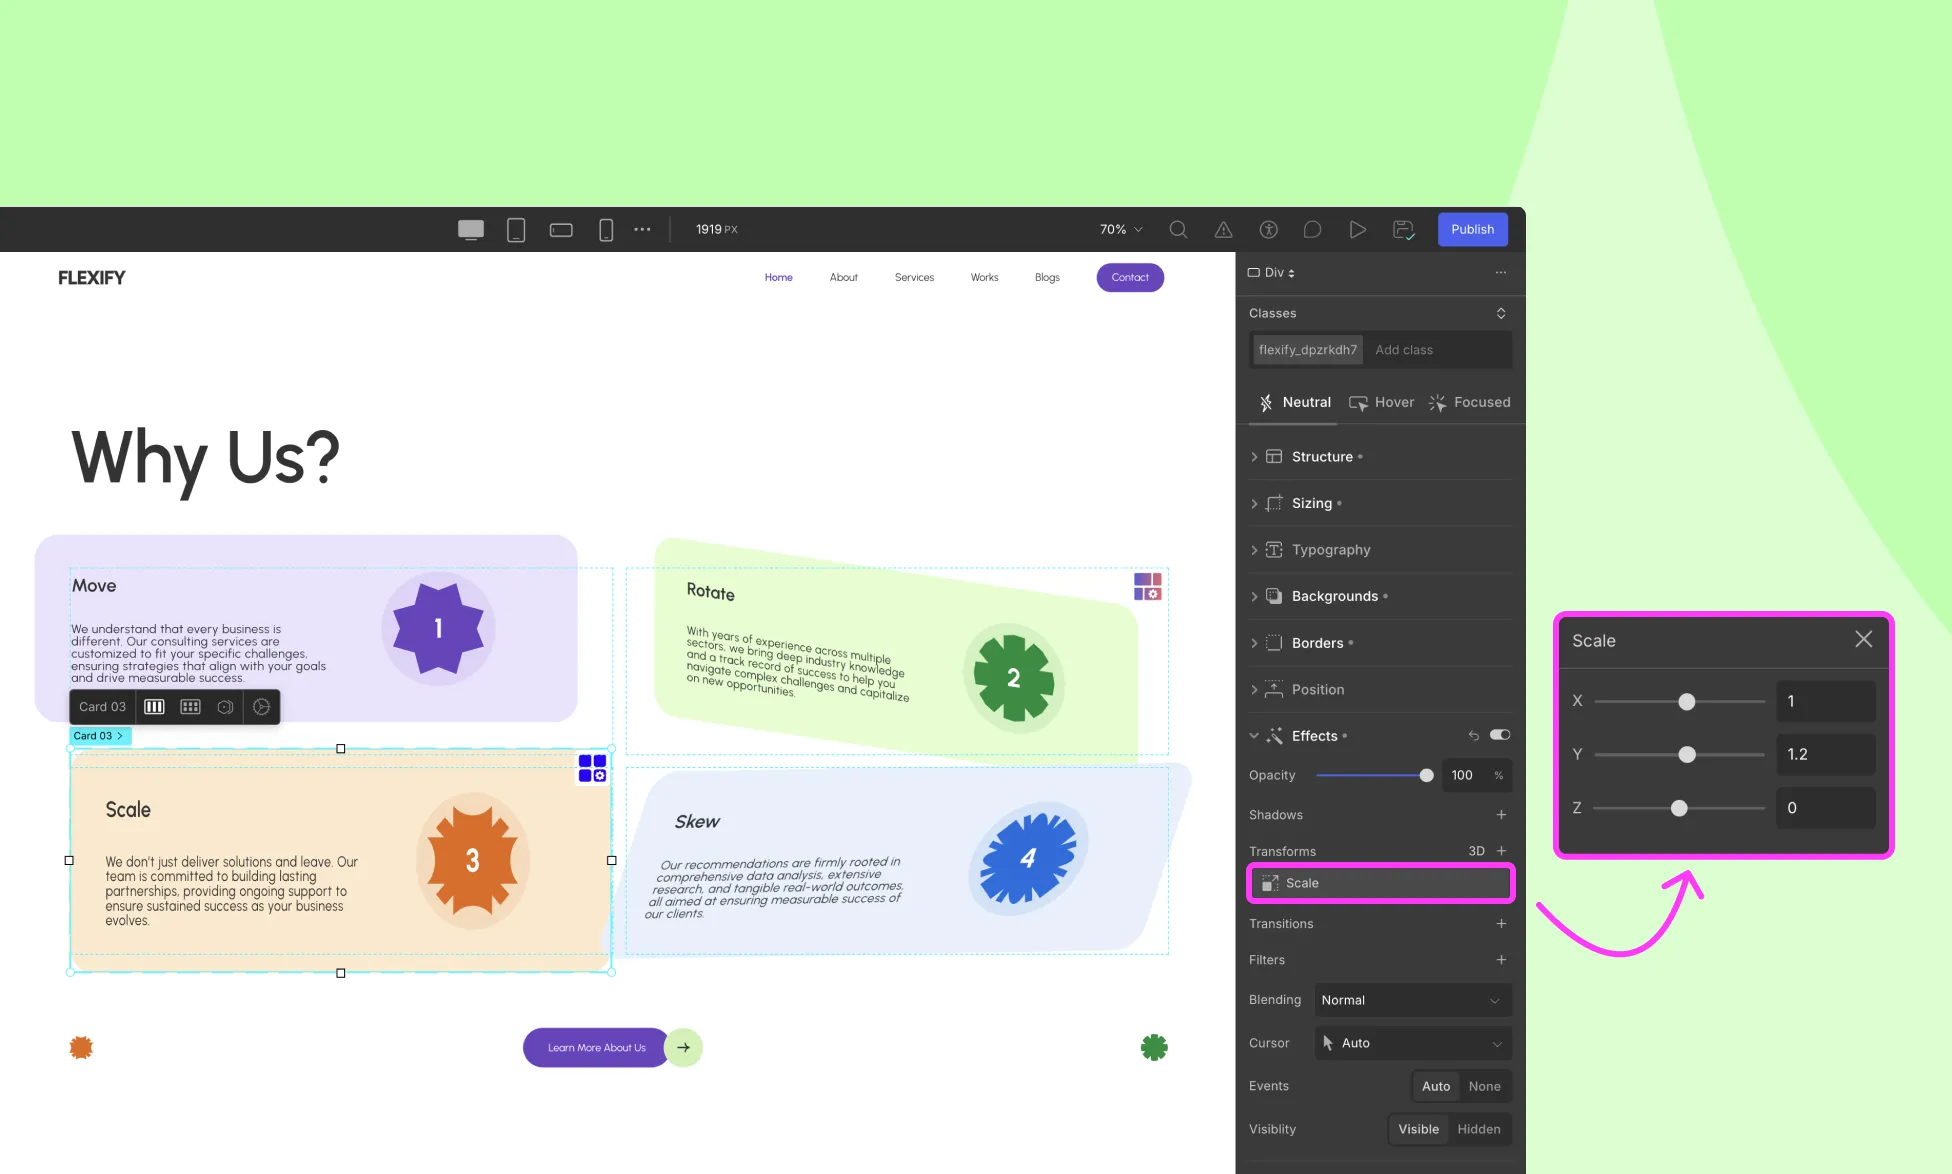
Task: Add a transition with plus icon
Action: coord(1501,924)
